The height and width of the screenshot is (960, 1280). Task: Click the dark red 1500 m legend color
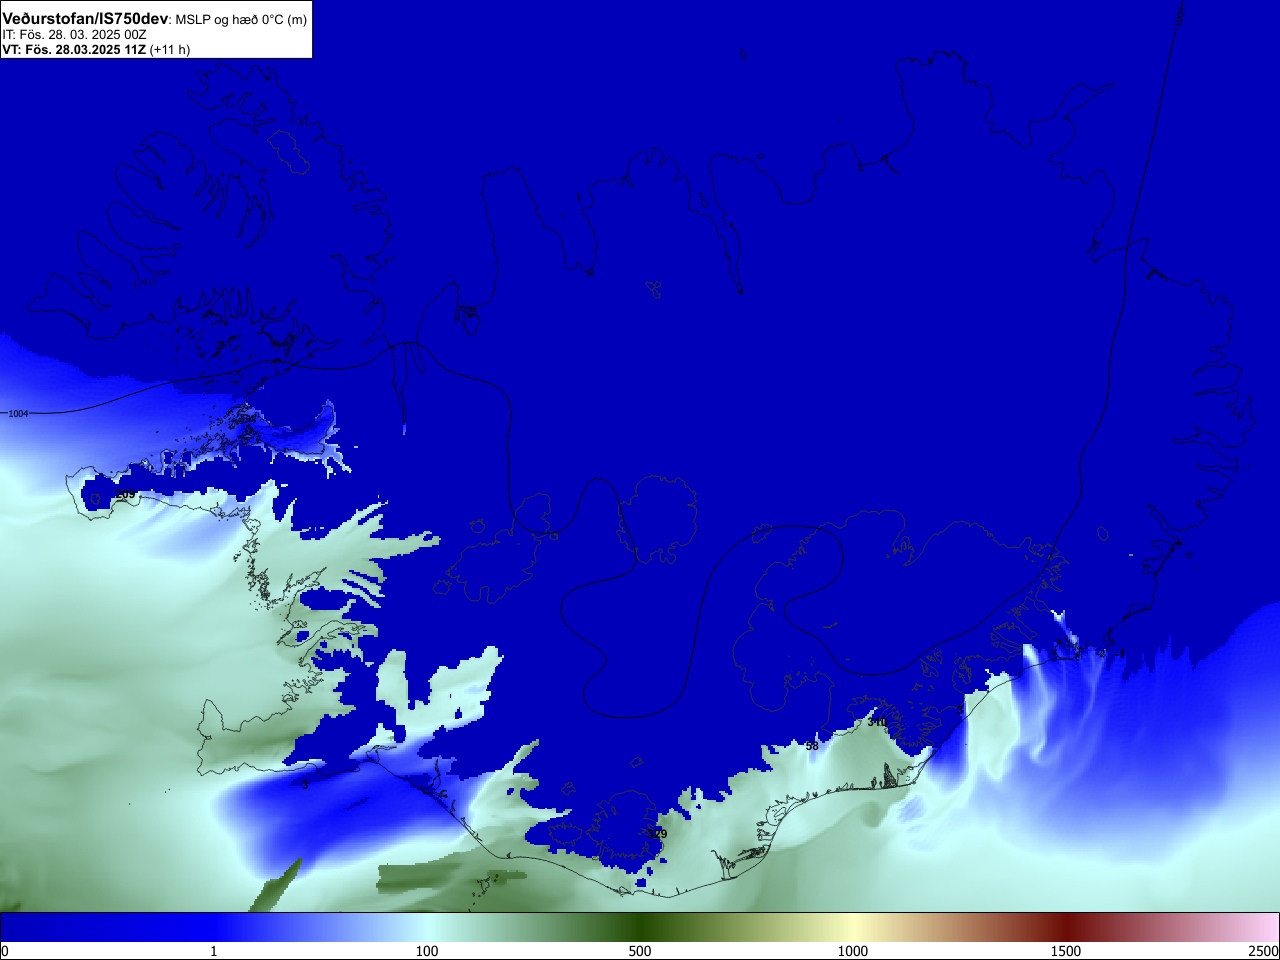tap(1066, 927)
